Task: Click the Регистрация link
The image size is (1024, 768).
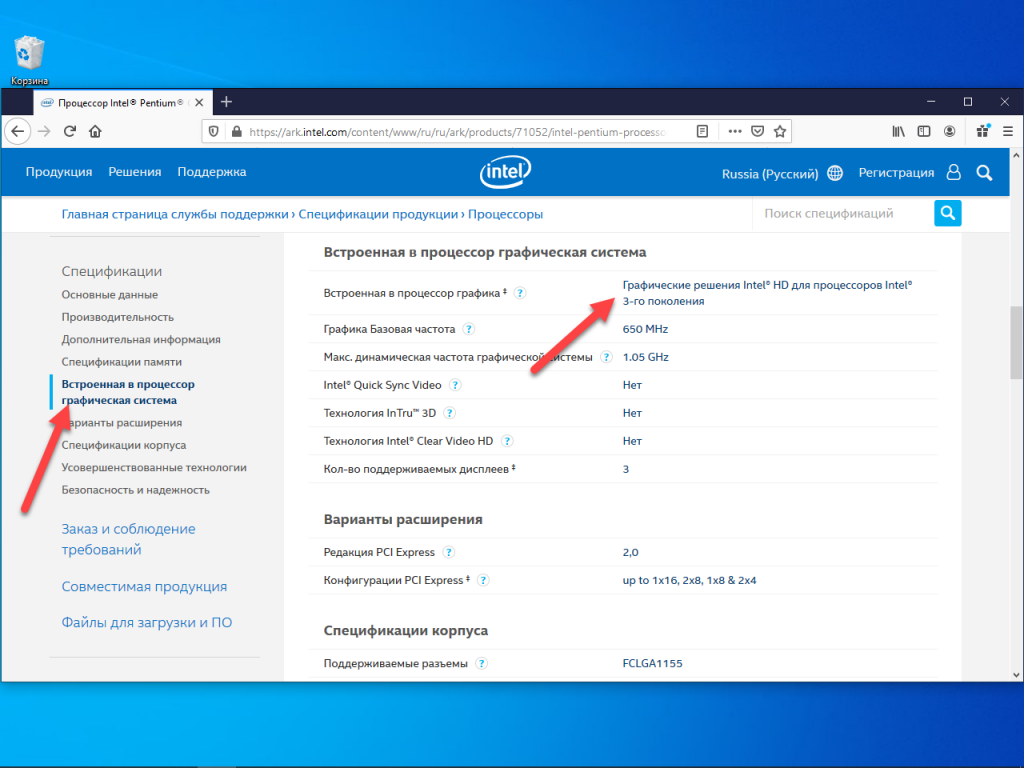Action: pyautogui.click(x=896, y=173)
